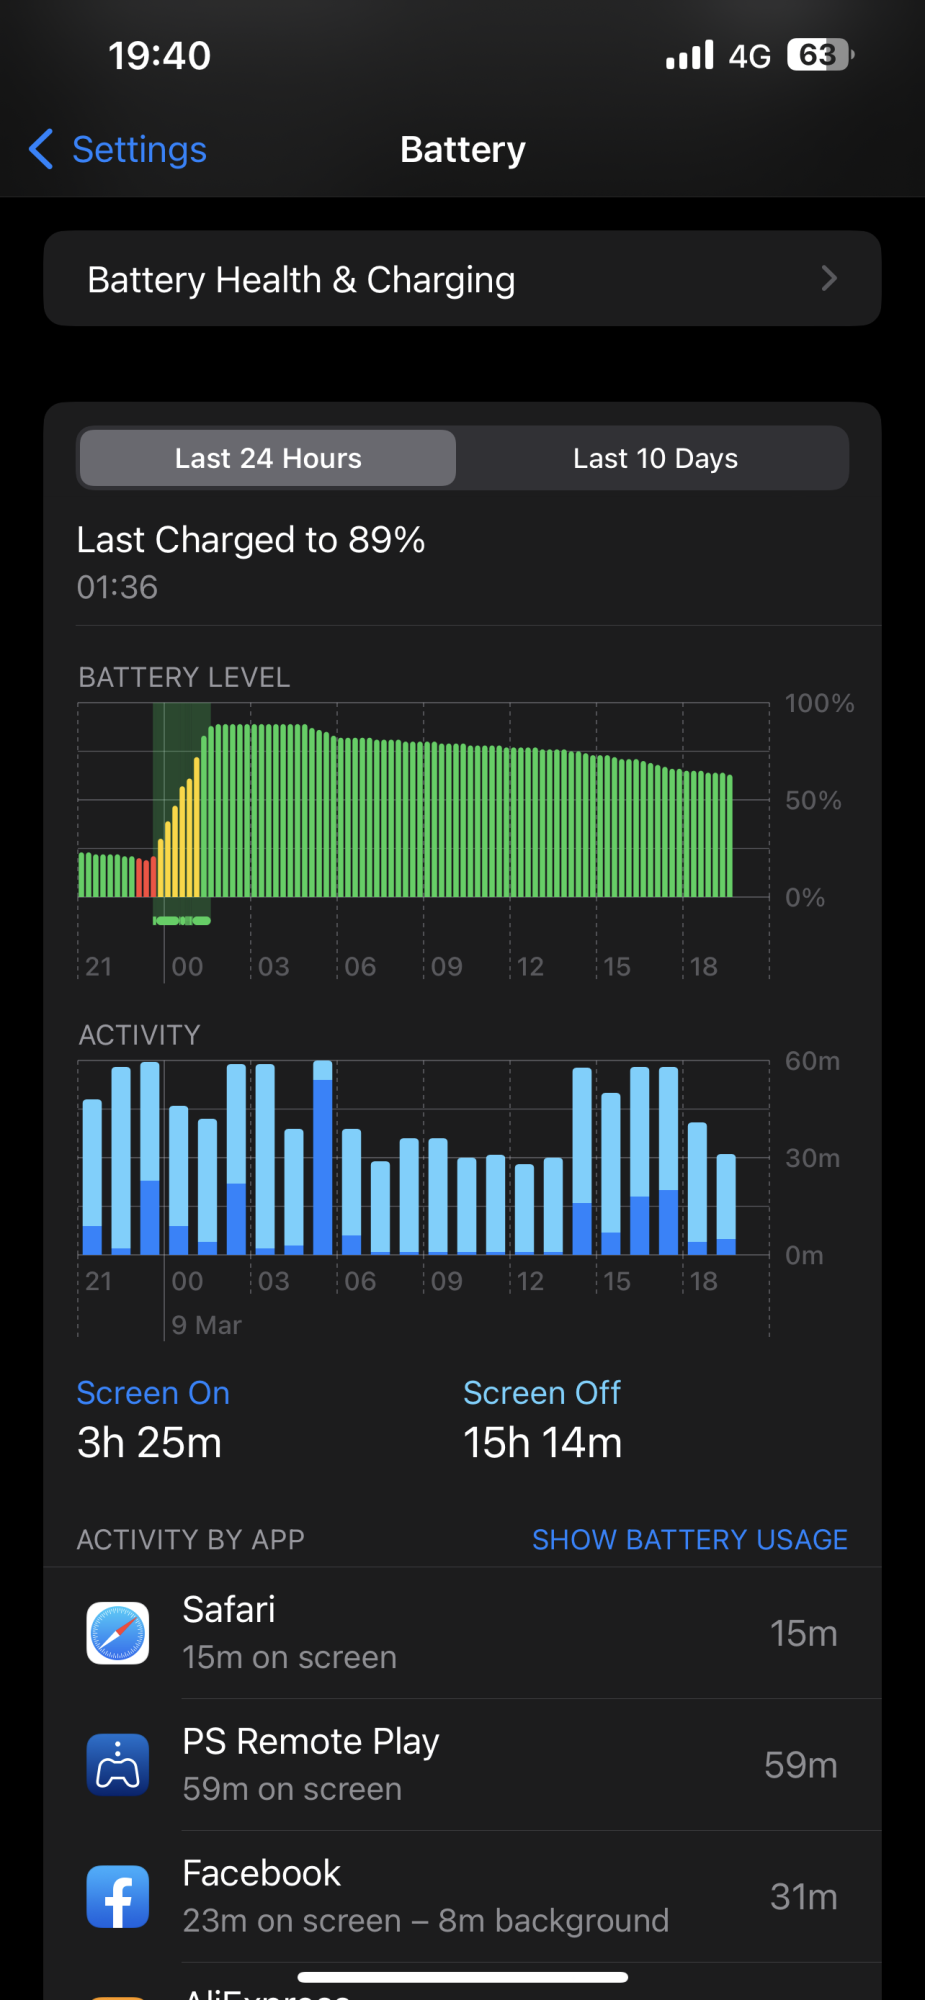This screenshot has height=2000, width=925.
Task: Open Battery Health & Charging row
Action: click(462, 279)
